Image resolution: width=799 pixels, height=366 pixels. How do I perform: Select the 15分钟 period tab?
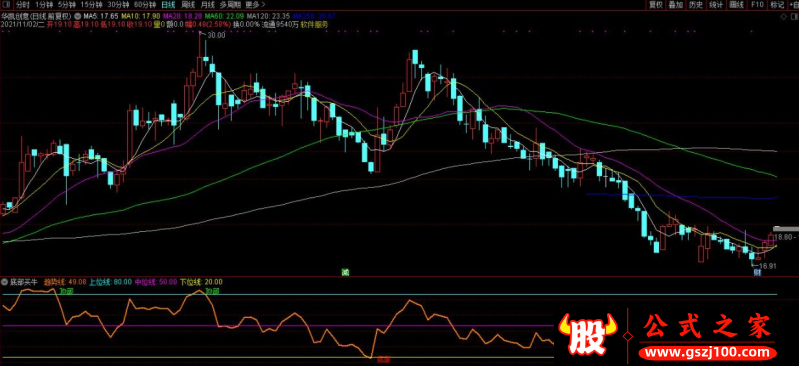(x=91, y=5)
